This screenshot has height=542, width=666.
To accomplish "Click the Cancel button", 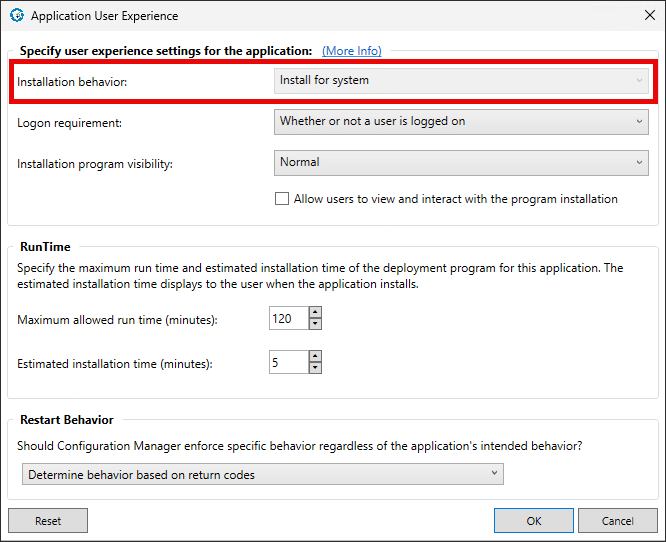I will 617,521.
